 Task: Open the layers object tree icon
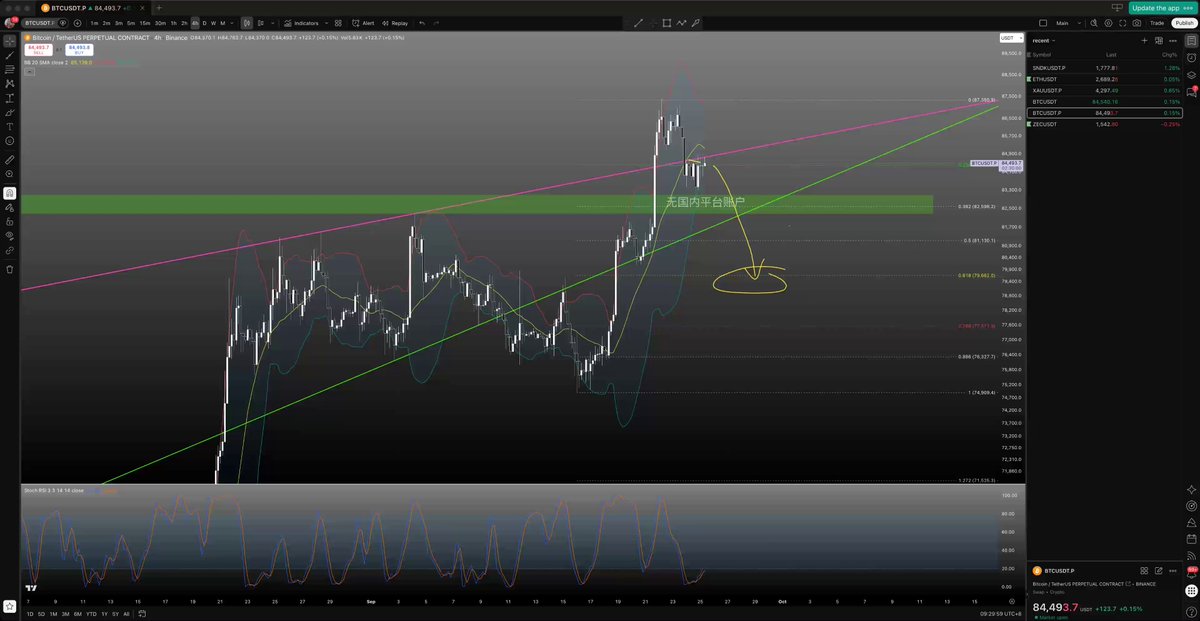point(1191,75)
